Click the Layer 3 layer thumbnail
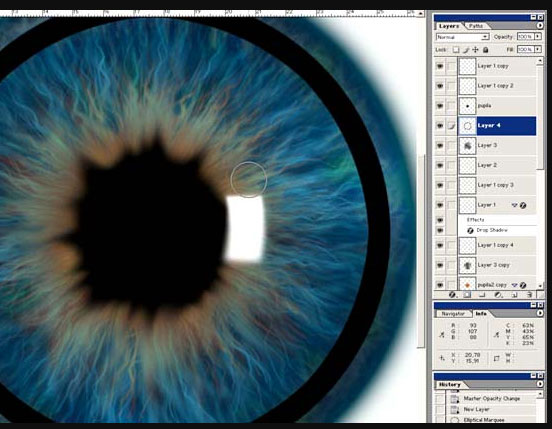 tap(468, 146)
